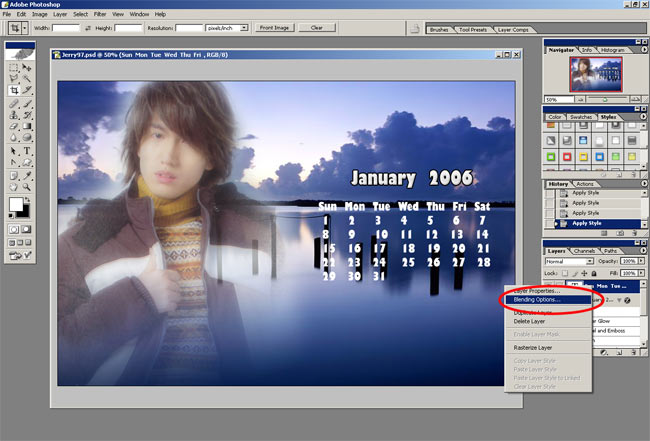Open the Layers panel flyout menu

(x=644, y=251)
